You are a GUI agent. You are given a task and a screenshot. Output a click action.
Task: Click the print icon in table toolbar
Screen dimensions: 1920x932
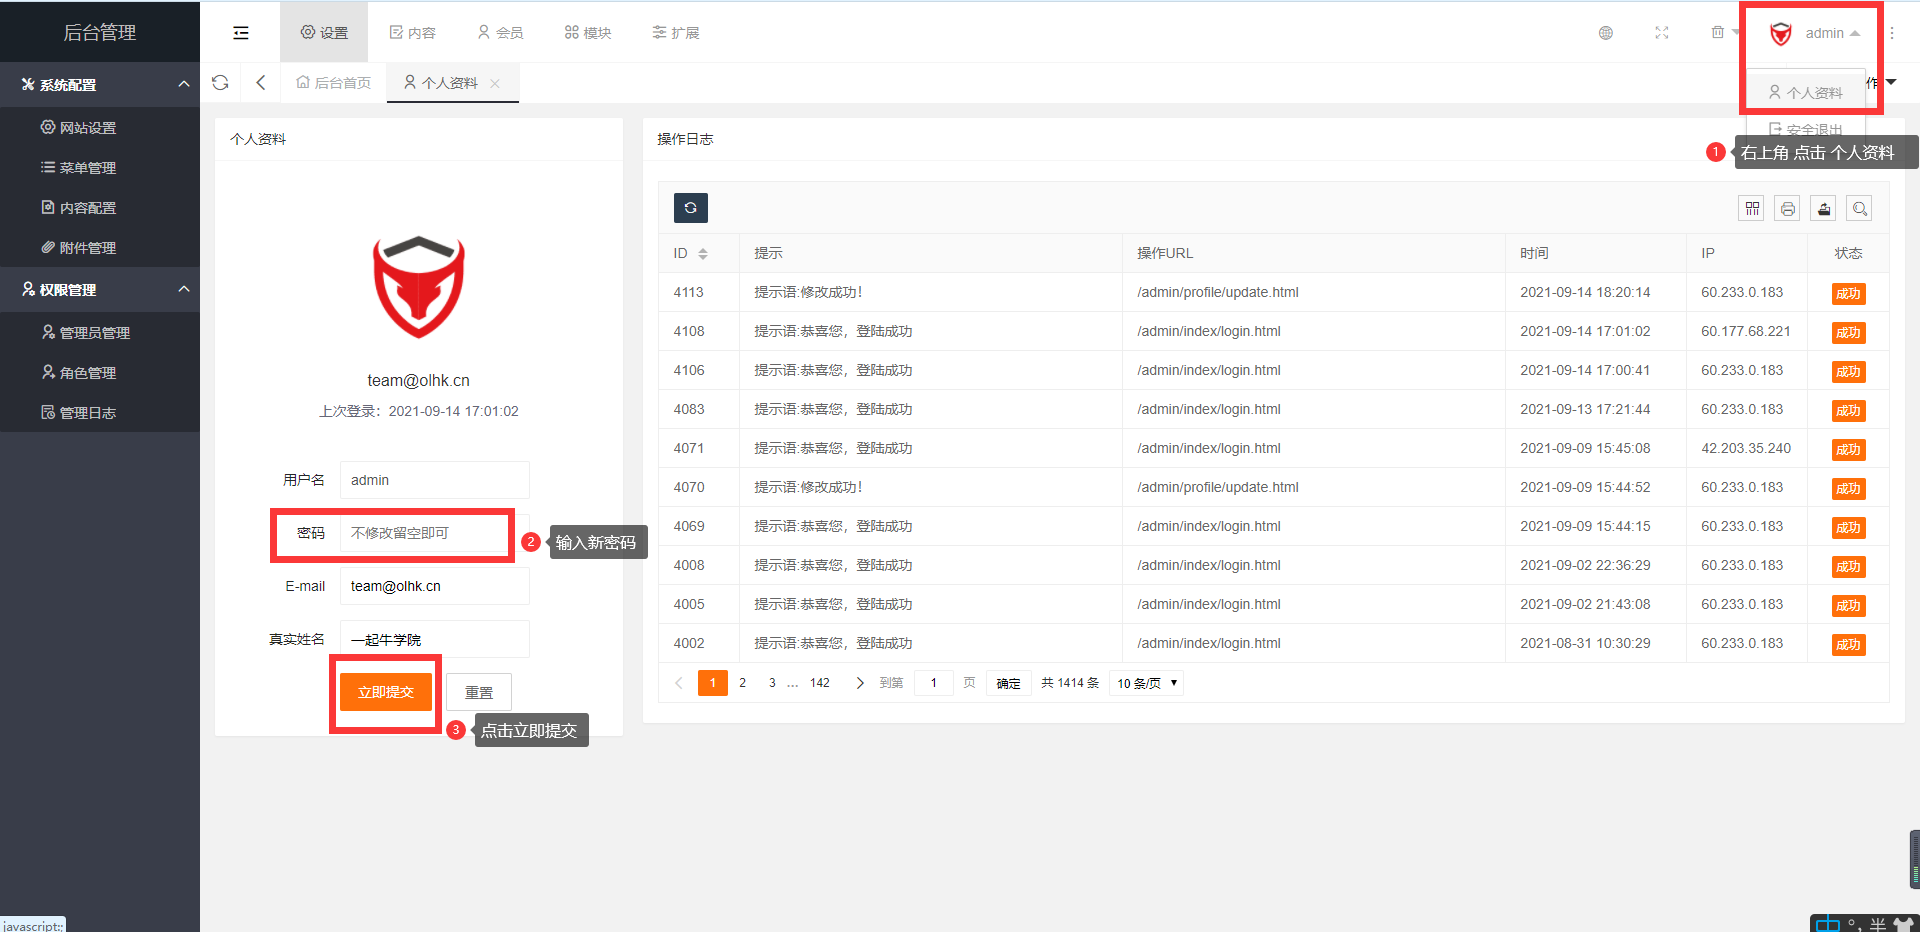point(1788,209)
